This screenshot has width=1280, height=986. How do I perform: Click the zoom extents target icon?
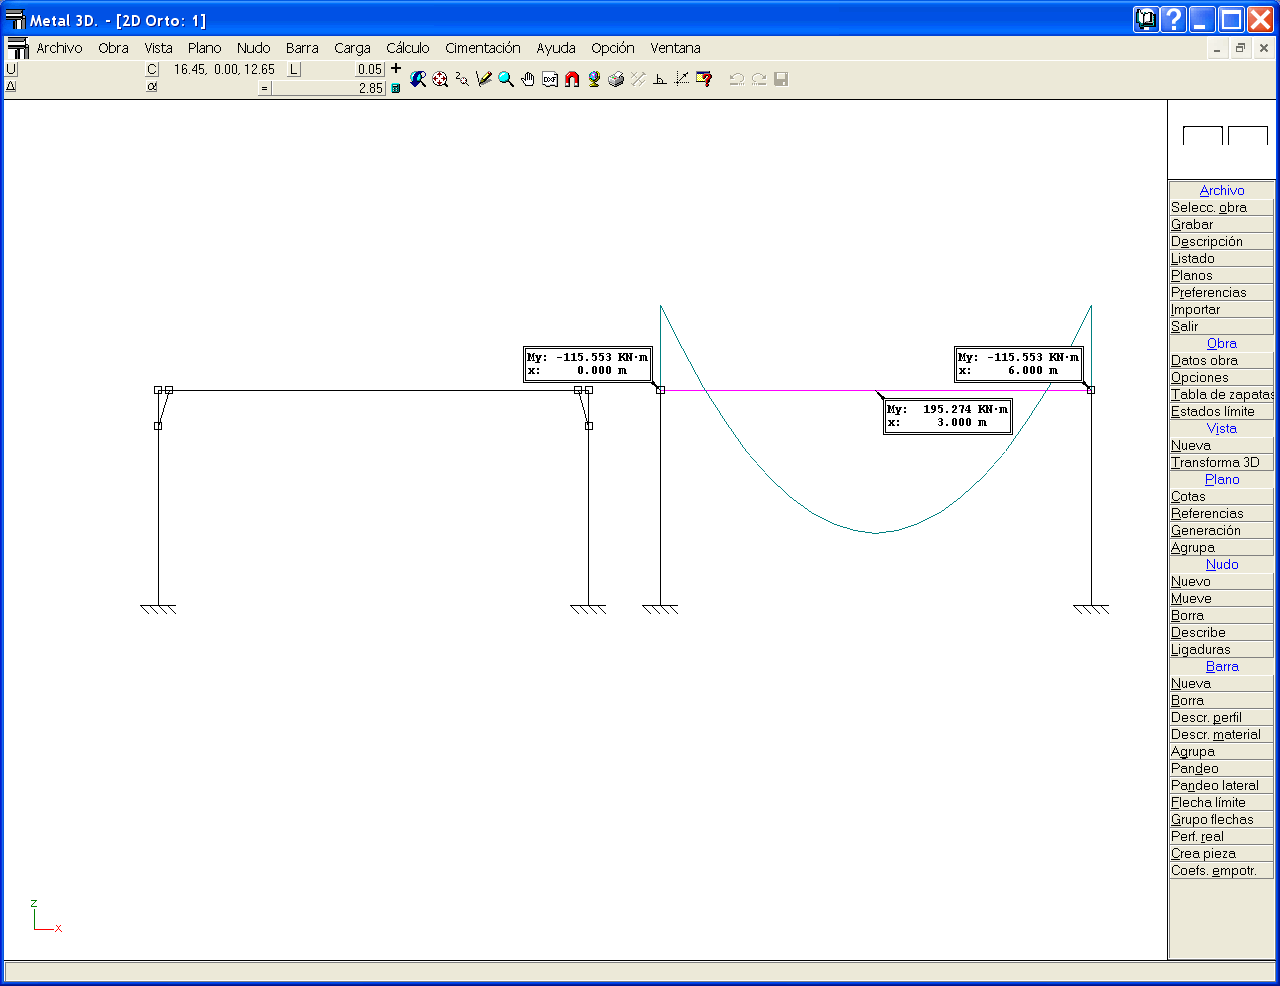point(440,79)
